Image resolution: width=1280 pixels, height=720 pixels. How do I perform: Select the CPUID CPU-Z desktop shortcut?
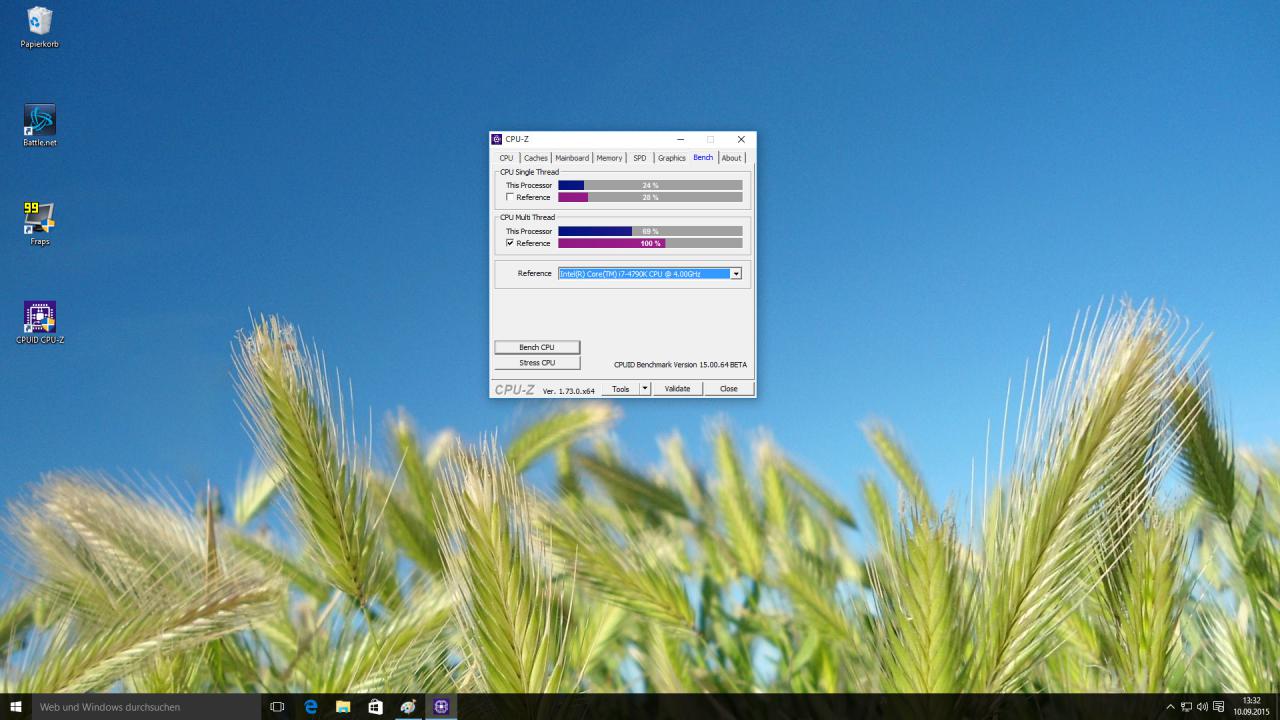coord(40,322)
